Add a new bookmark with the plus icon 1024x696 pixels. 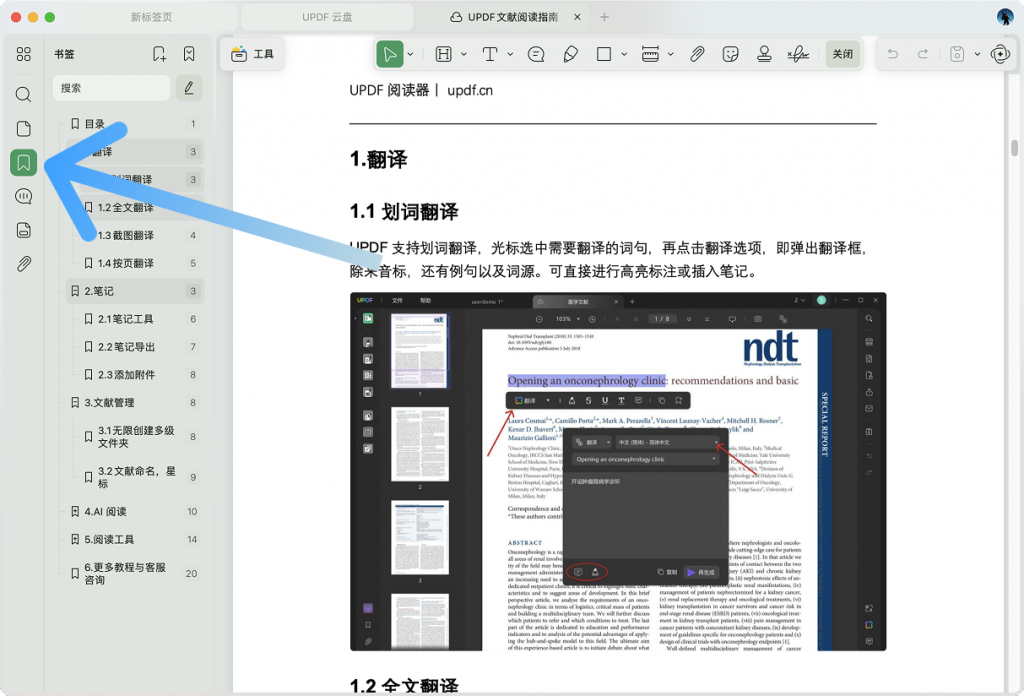159,54
